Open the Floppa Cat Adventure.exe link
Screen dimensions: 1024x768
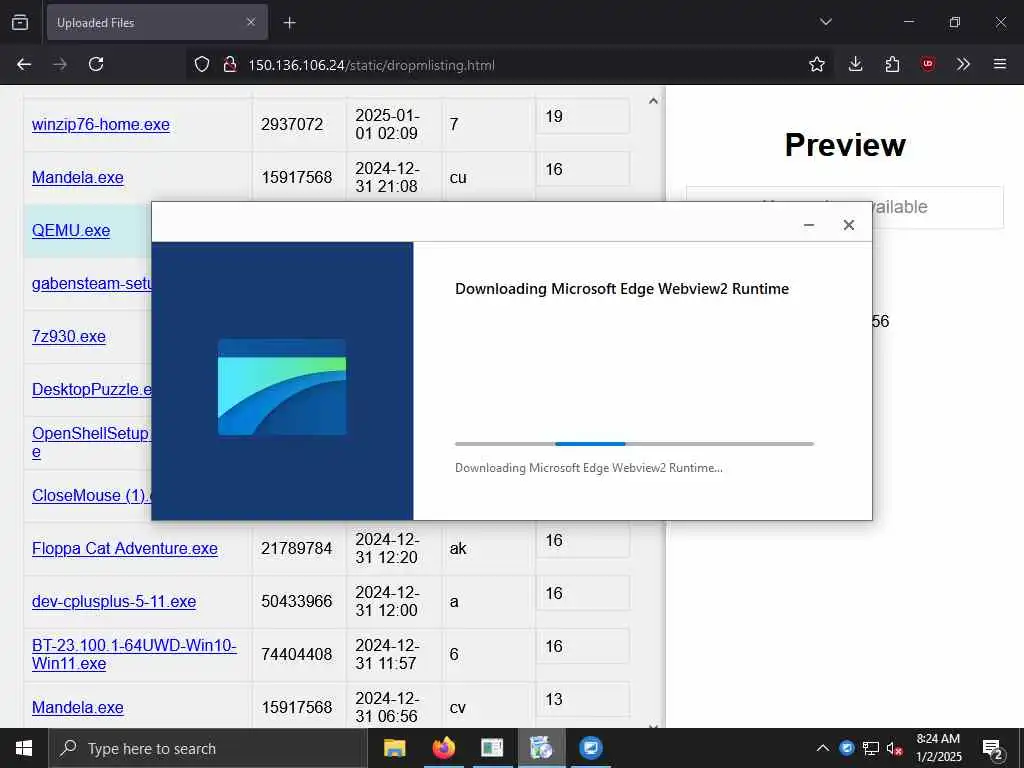125,548
